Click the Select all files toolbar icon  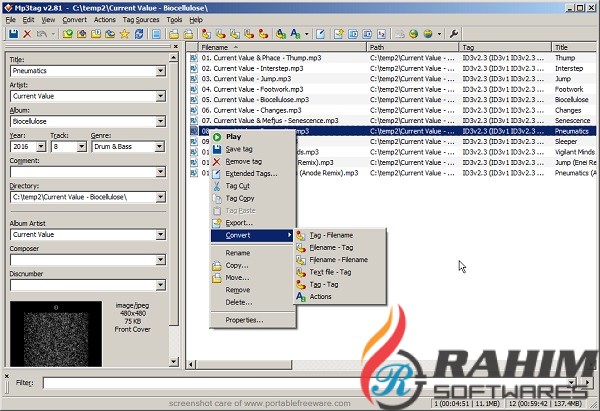pyautogui.click(x=156, y=34)
